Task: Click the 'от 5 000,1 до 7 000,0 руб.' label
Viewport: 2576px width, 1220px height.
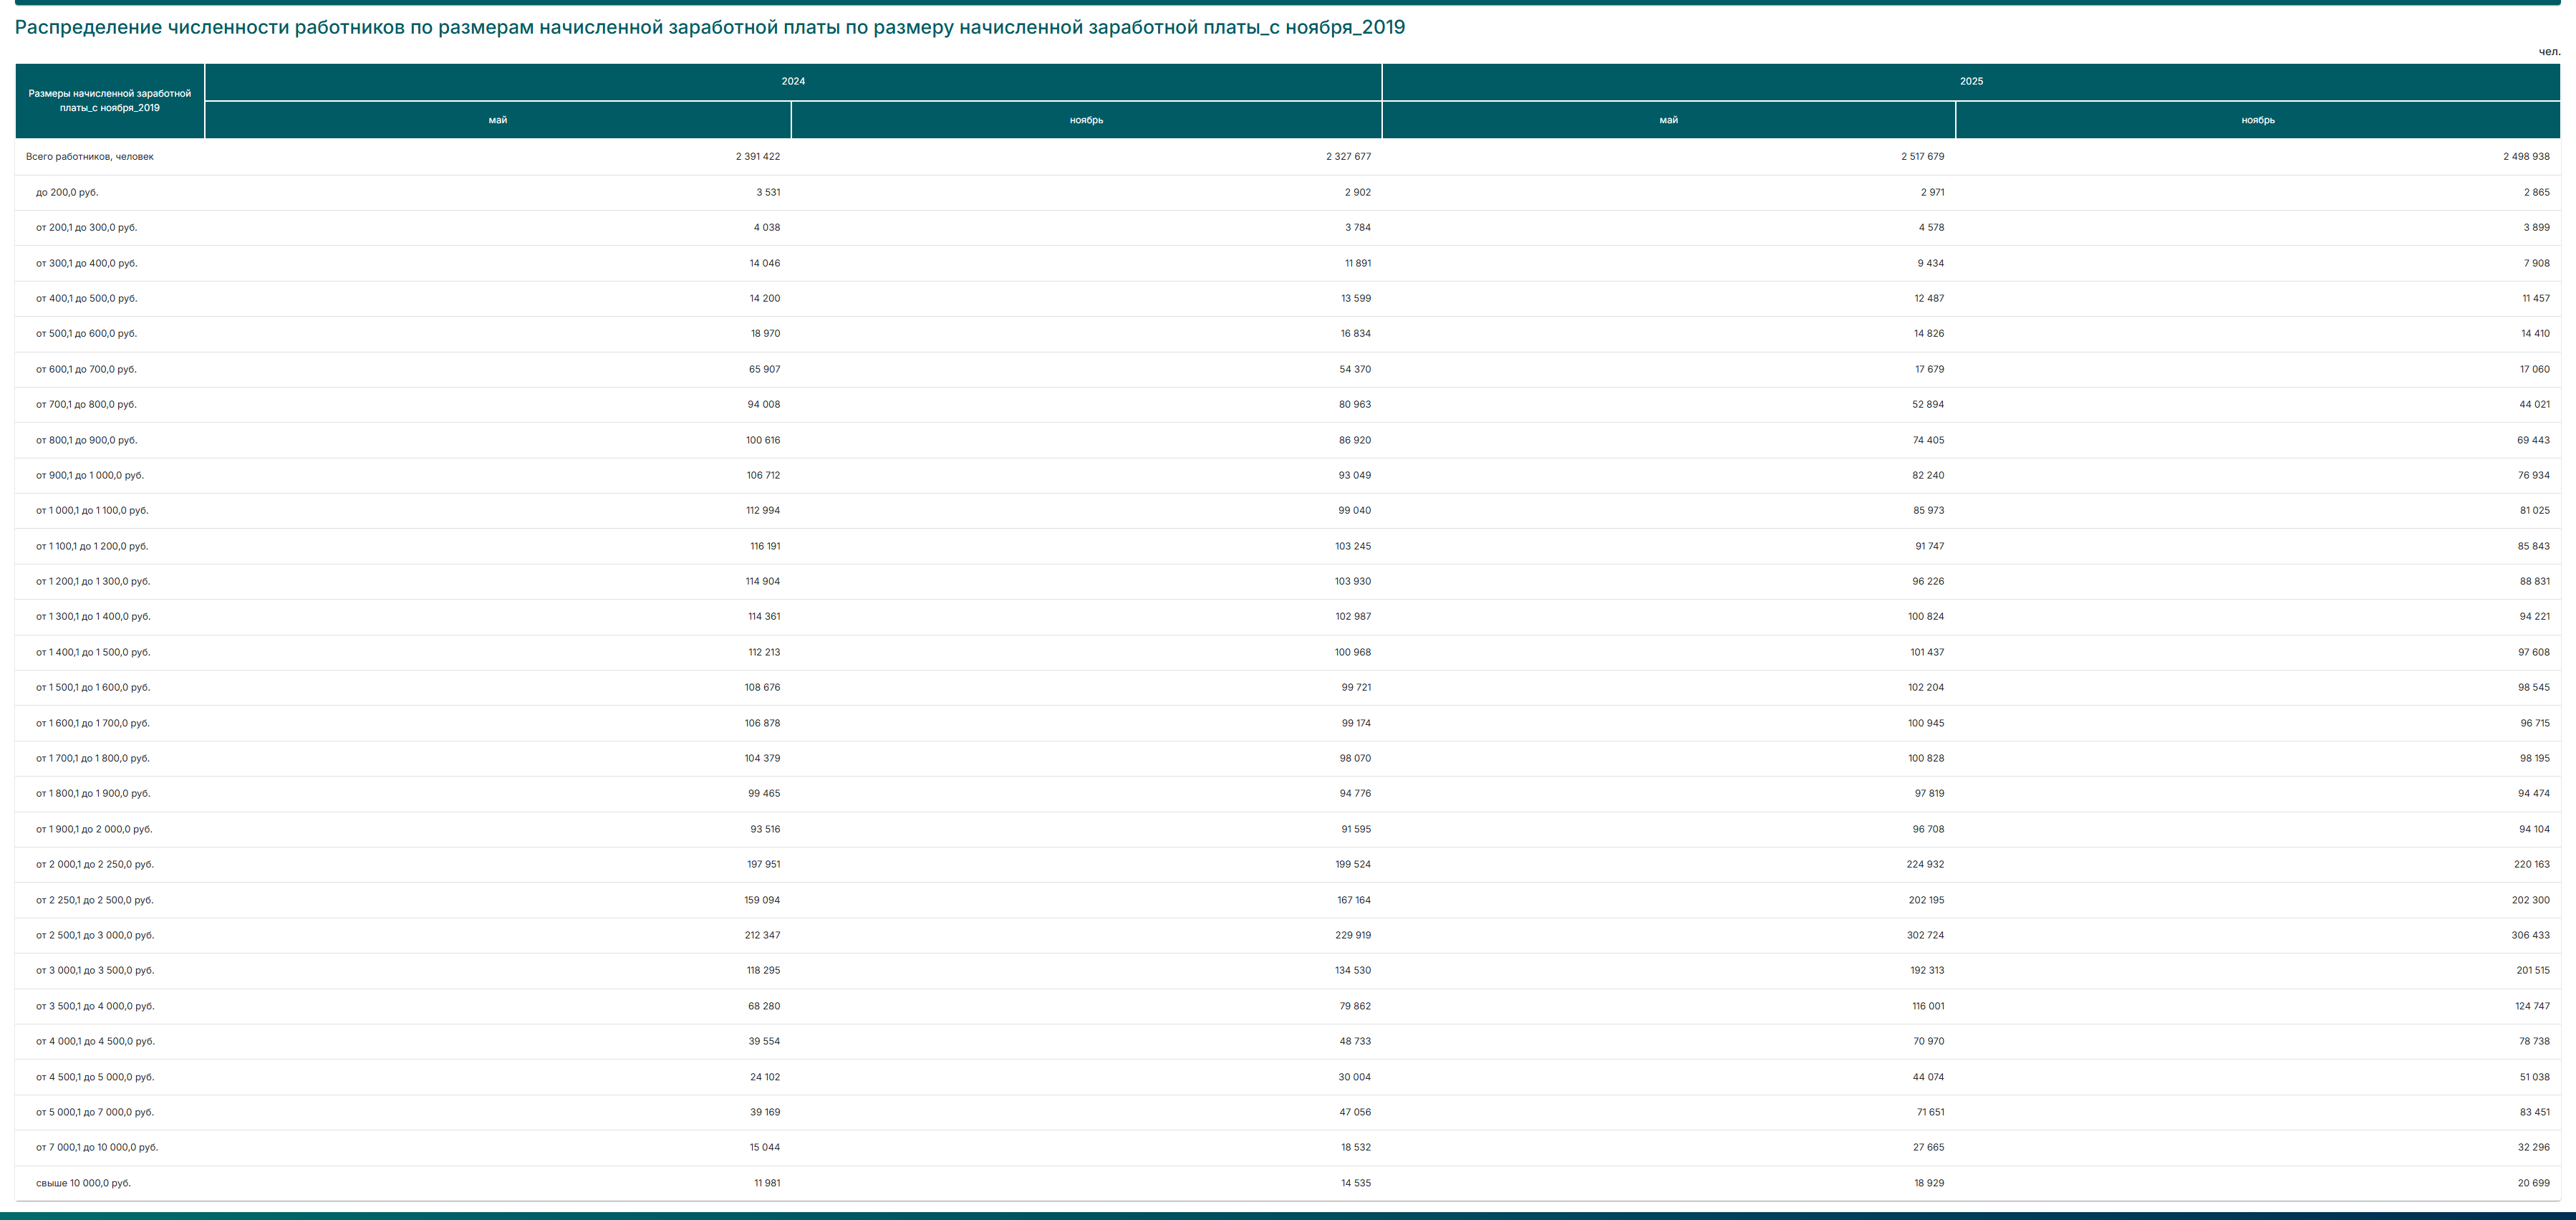Action: pos(95,1112)
